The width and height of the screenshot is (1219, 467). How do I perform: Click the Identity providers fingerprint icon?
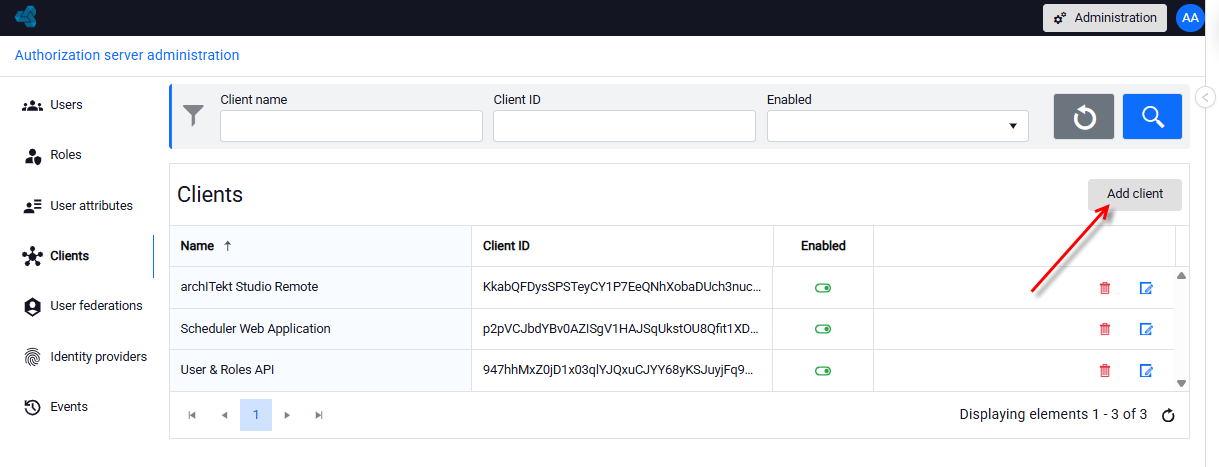click(x=32, y=357)
